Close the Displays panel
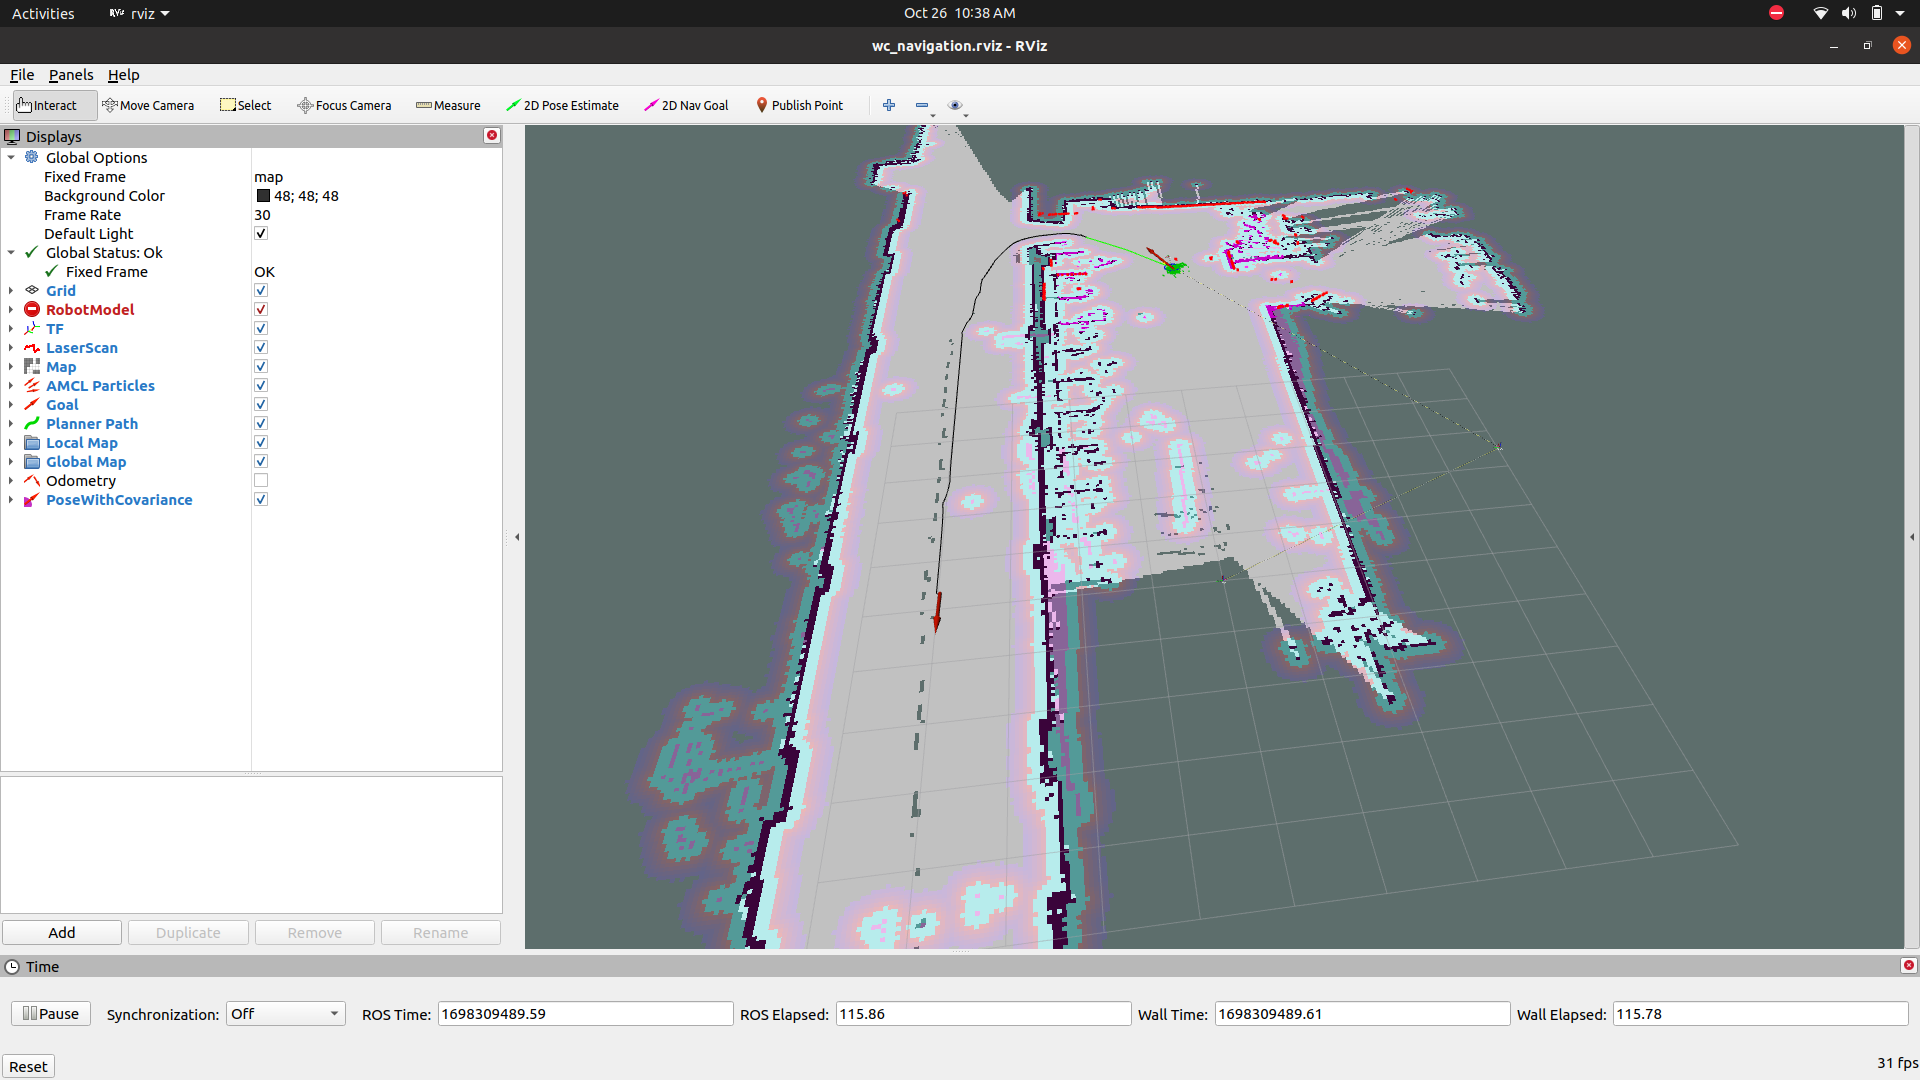Screen dimensions: 1920x1080 click(492, 135)
